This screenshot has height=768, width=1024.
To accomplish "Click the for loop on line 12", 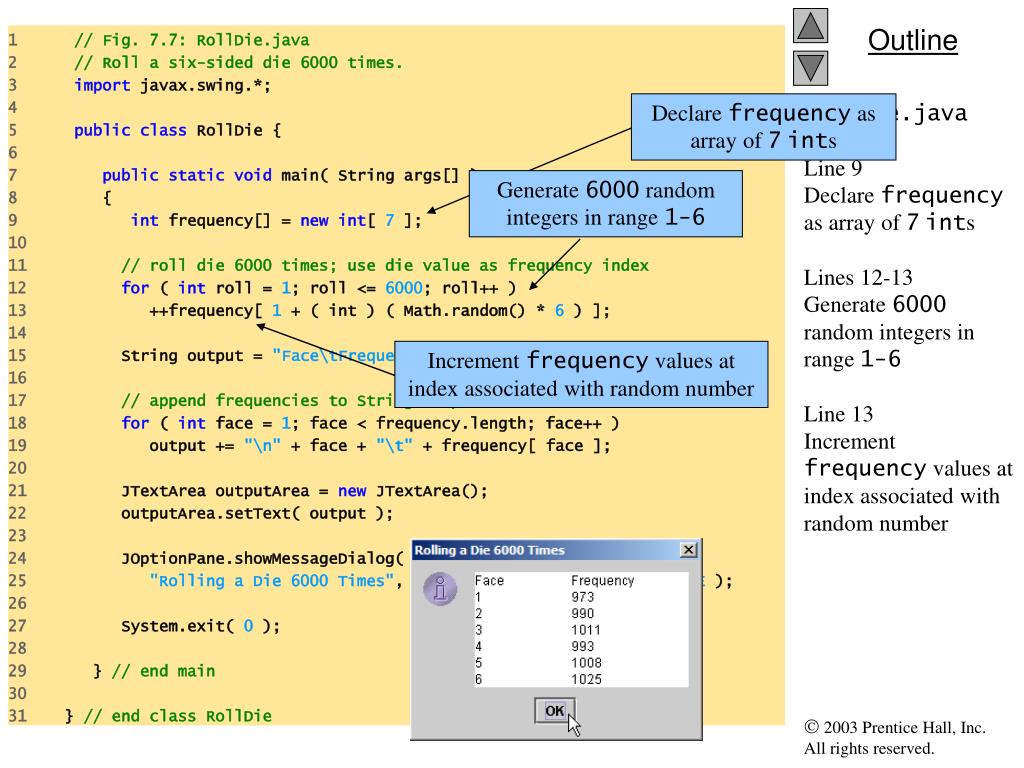I will (319, 288).
